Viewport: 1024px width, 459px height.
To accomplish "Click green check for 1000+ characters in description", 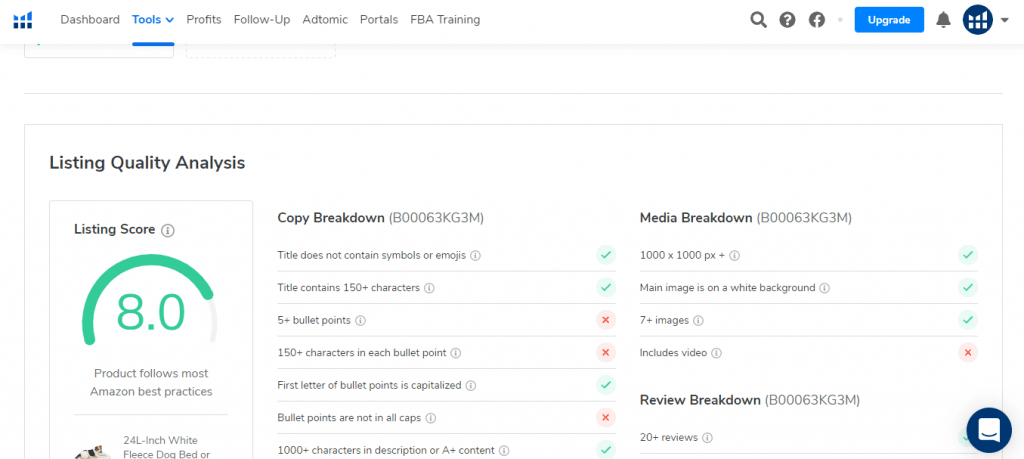I will (605, 449).
